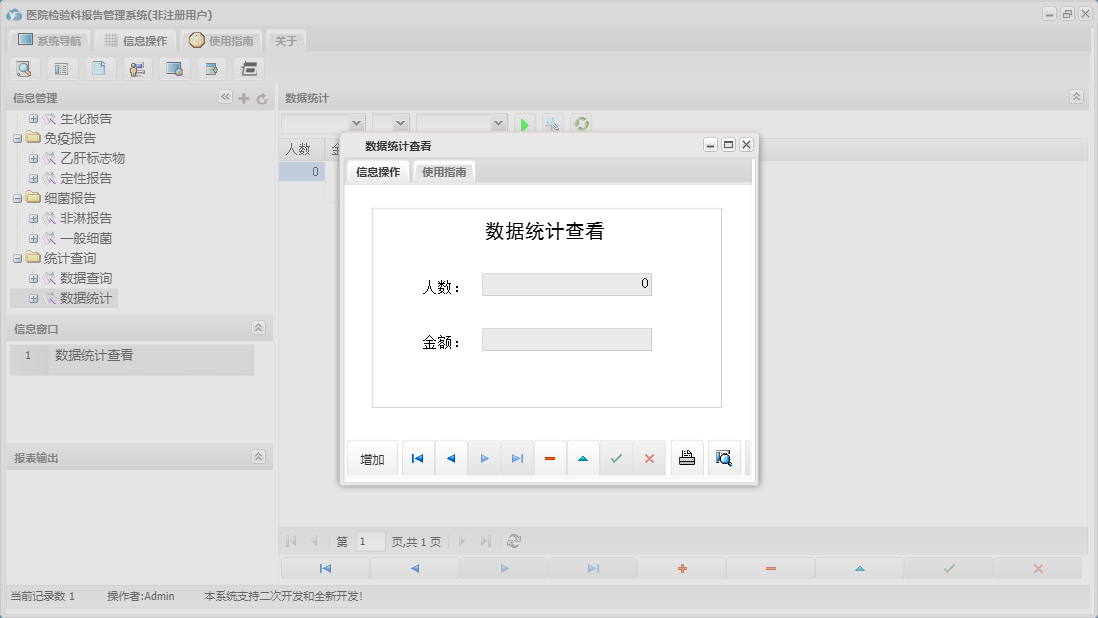This screenshot has width=1098, height=618.
Task: Open the print icon in 数据统计查看 dialog
Action: [x=687, y=457]
